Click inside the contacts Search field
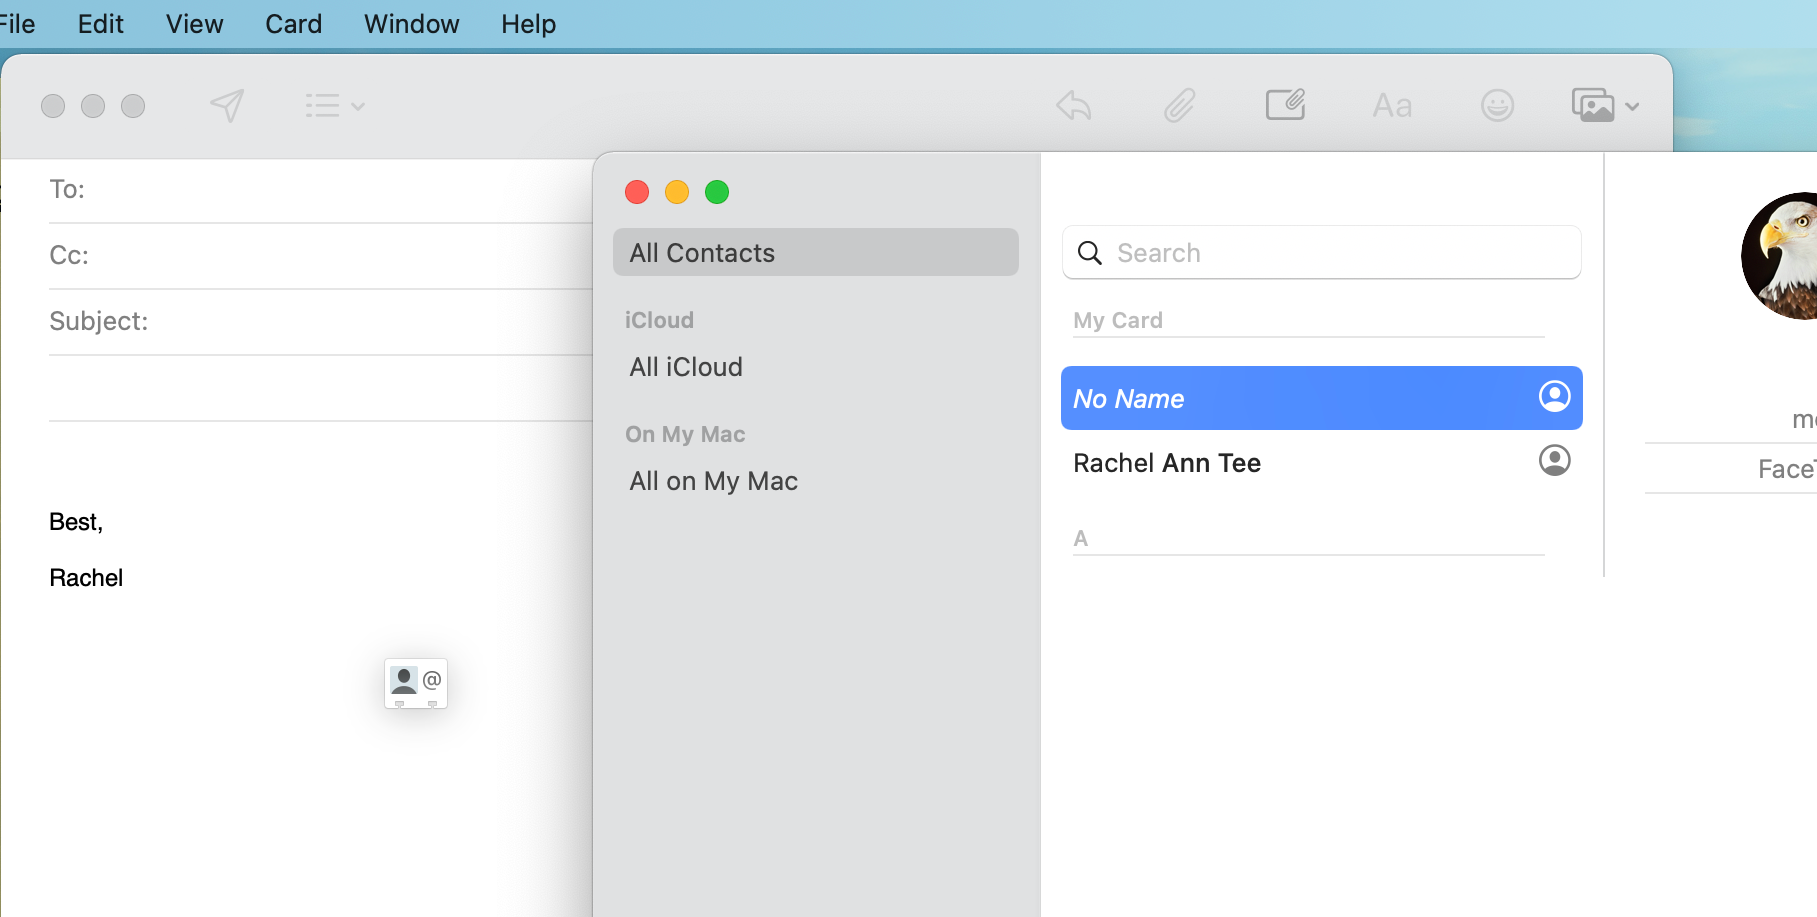 (1321, 252)
